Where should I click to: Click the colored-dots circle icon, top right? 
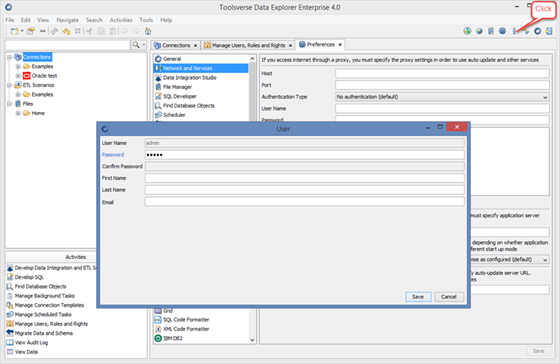click(467, 31)
